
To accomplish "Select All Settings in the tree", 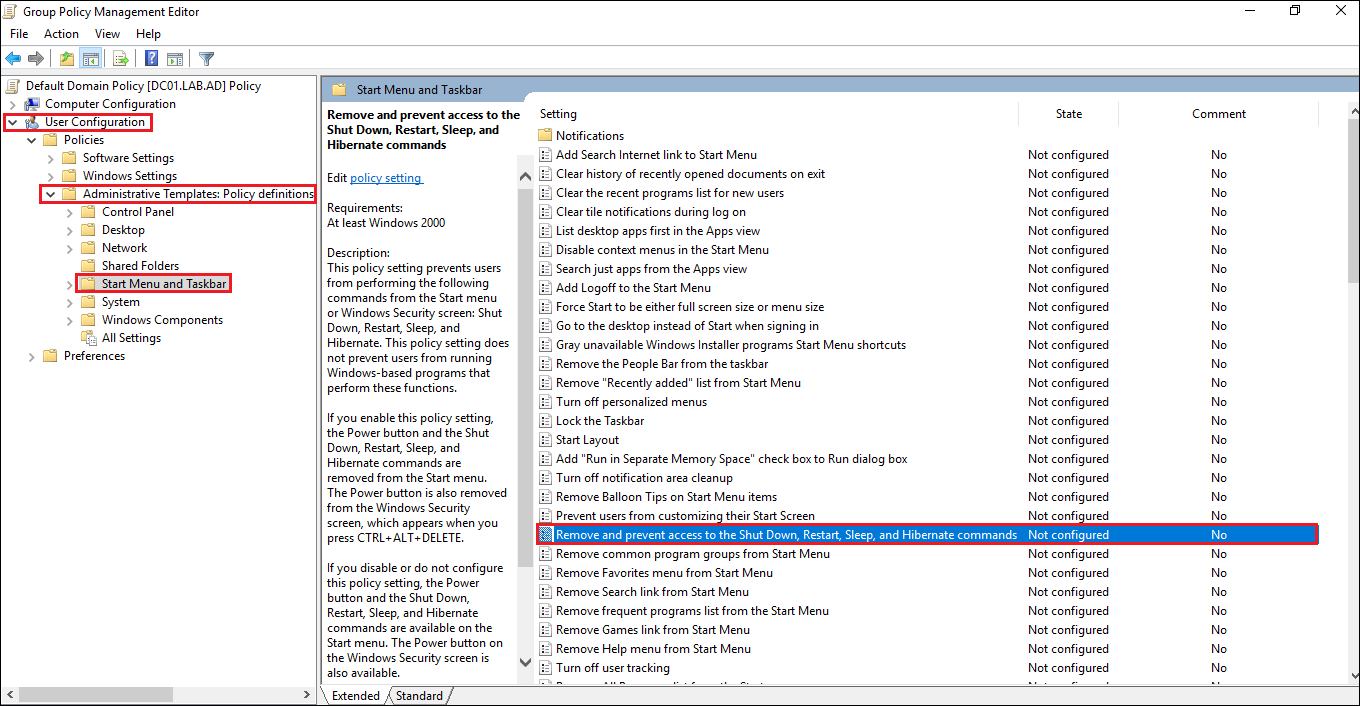I will 131,338.
